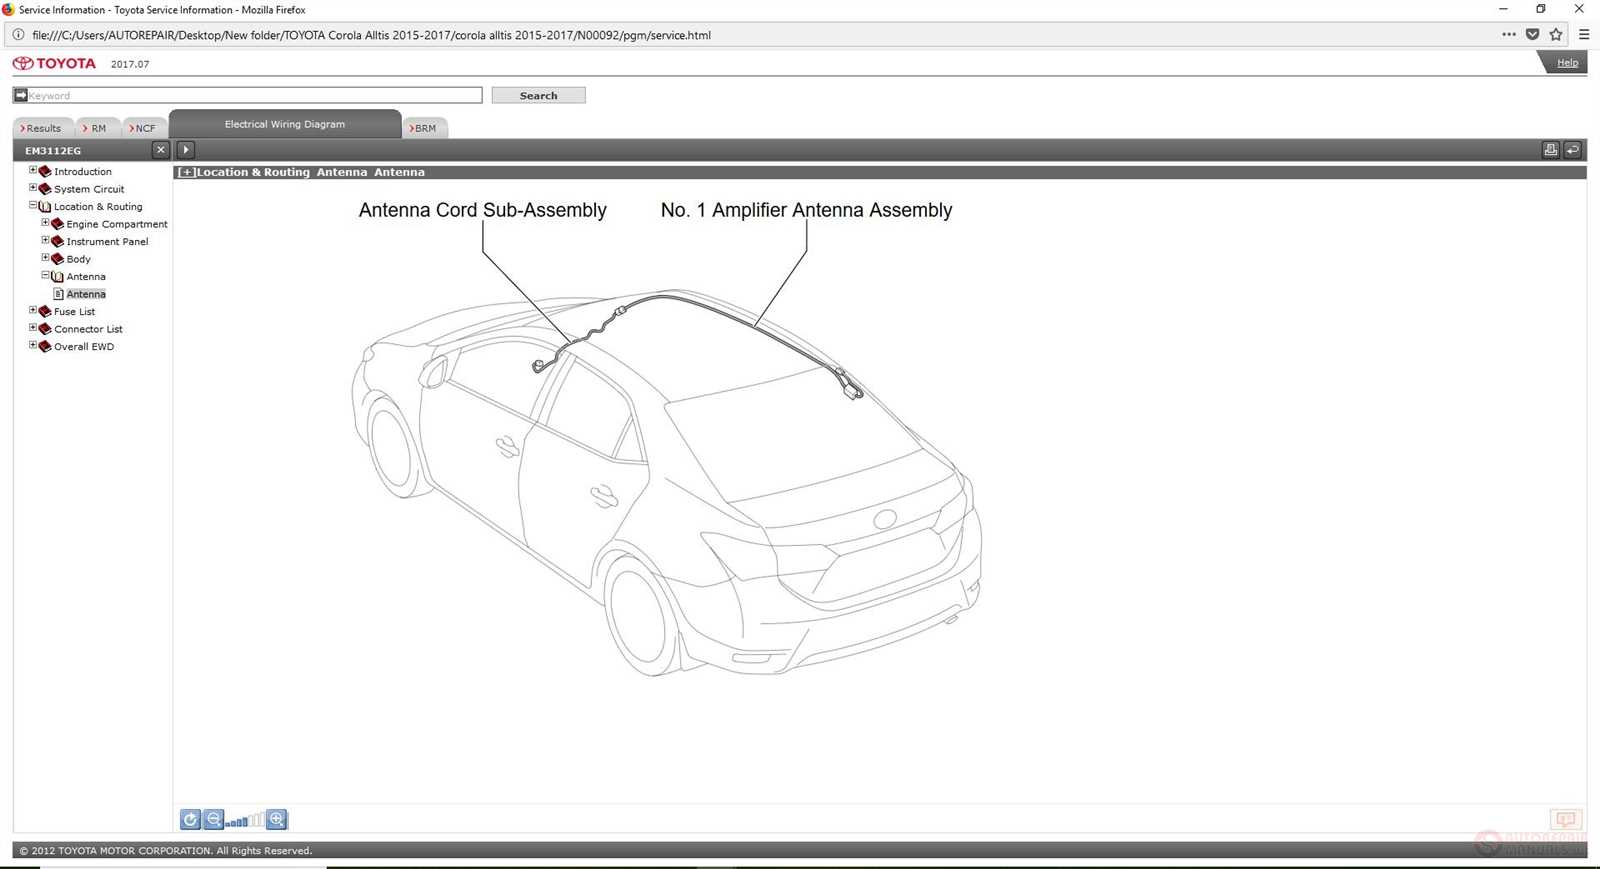This screenshot has width=1600, height=869.
Task: Select the highlighted Antenna page item
Action: tap(86, 294)
